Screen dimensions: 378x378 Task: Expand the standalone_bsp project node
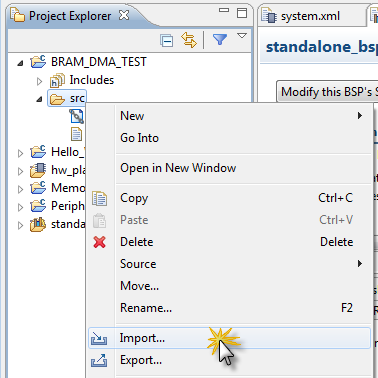pyautogui.click(x=20, y=225)
